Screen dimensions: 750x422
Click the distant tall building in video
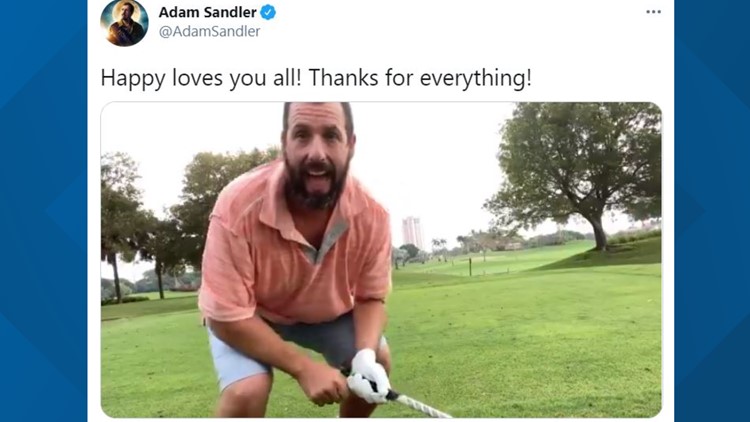coord(412,232)
